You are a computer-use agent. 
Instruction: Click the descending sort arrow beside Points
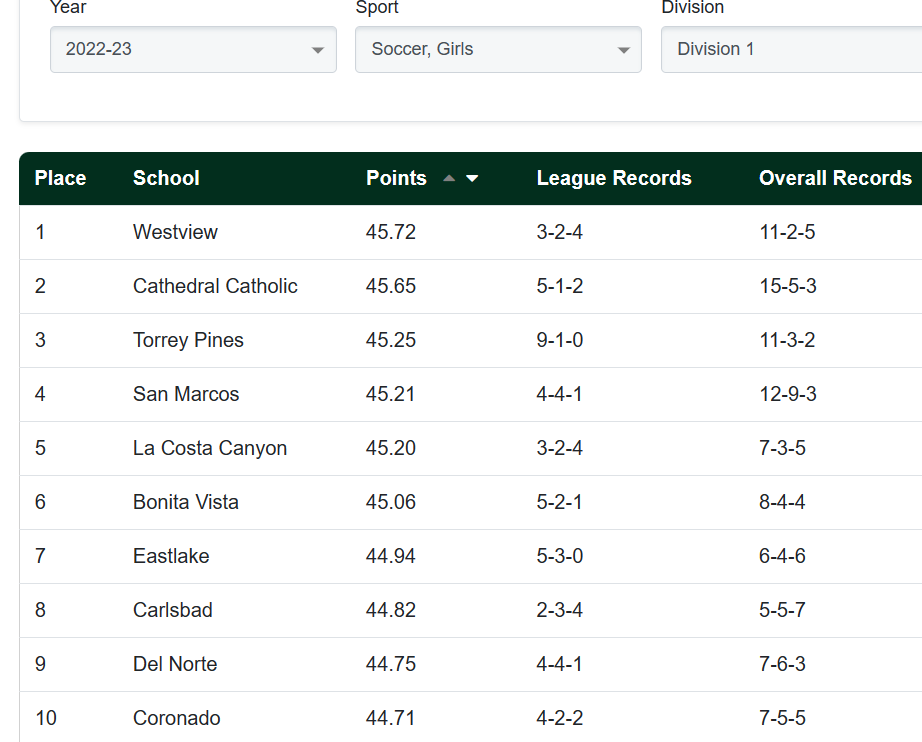click(472, 178)
